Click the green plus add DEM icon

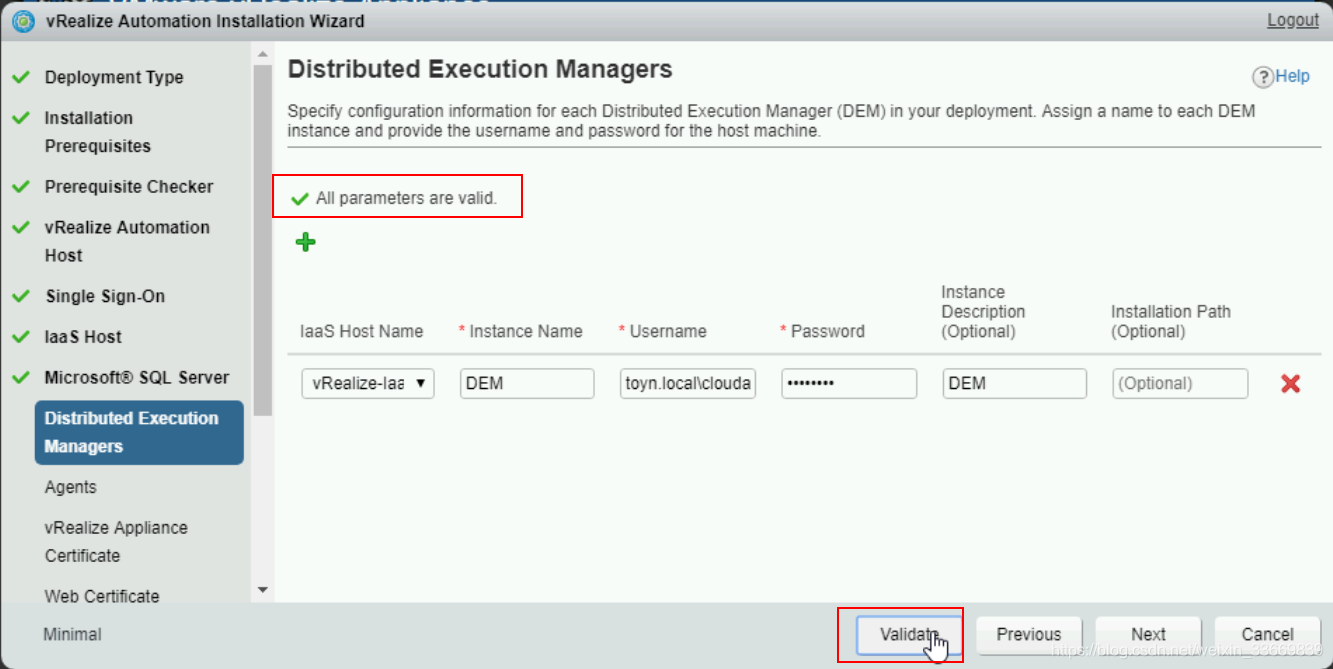click(306, 242)
